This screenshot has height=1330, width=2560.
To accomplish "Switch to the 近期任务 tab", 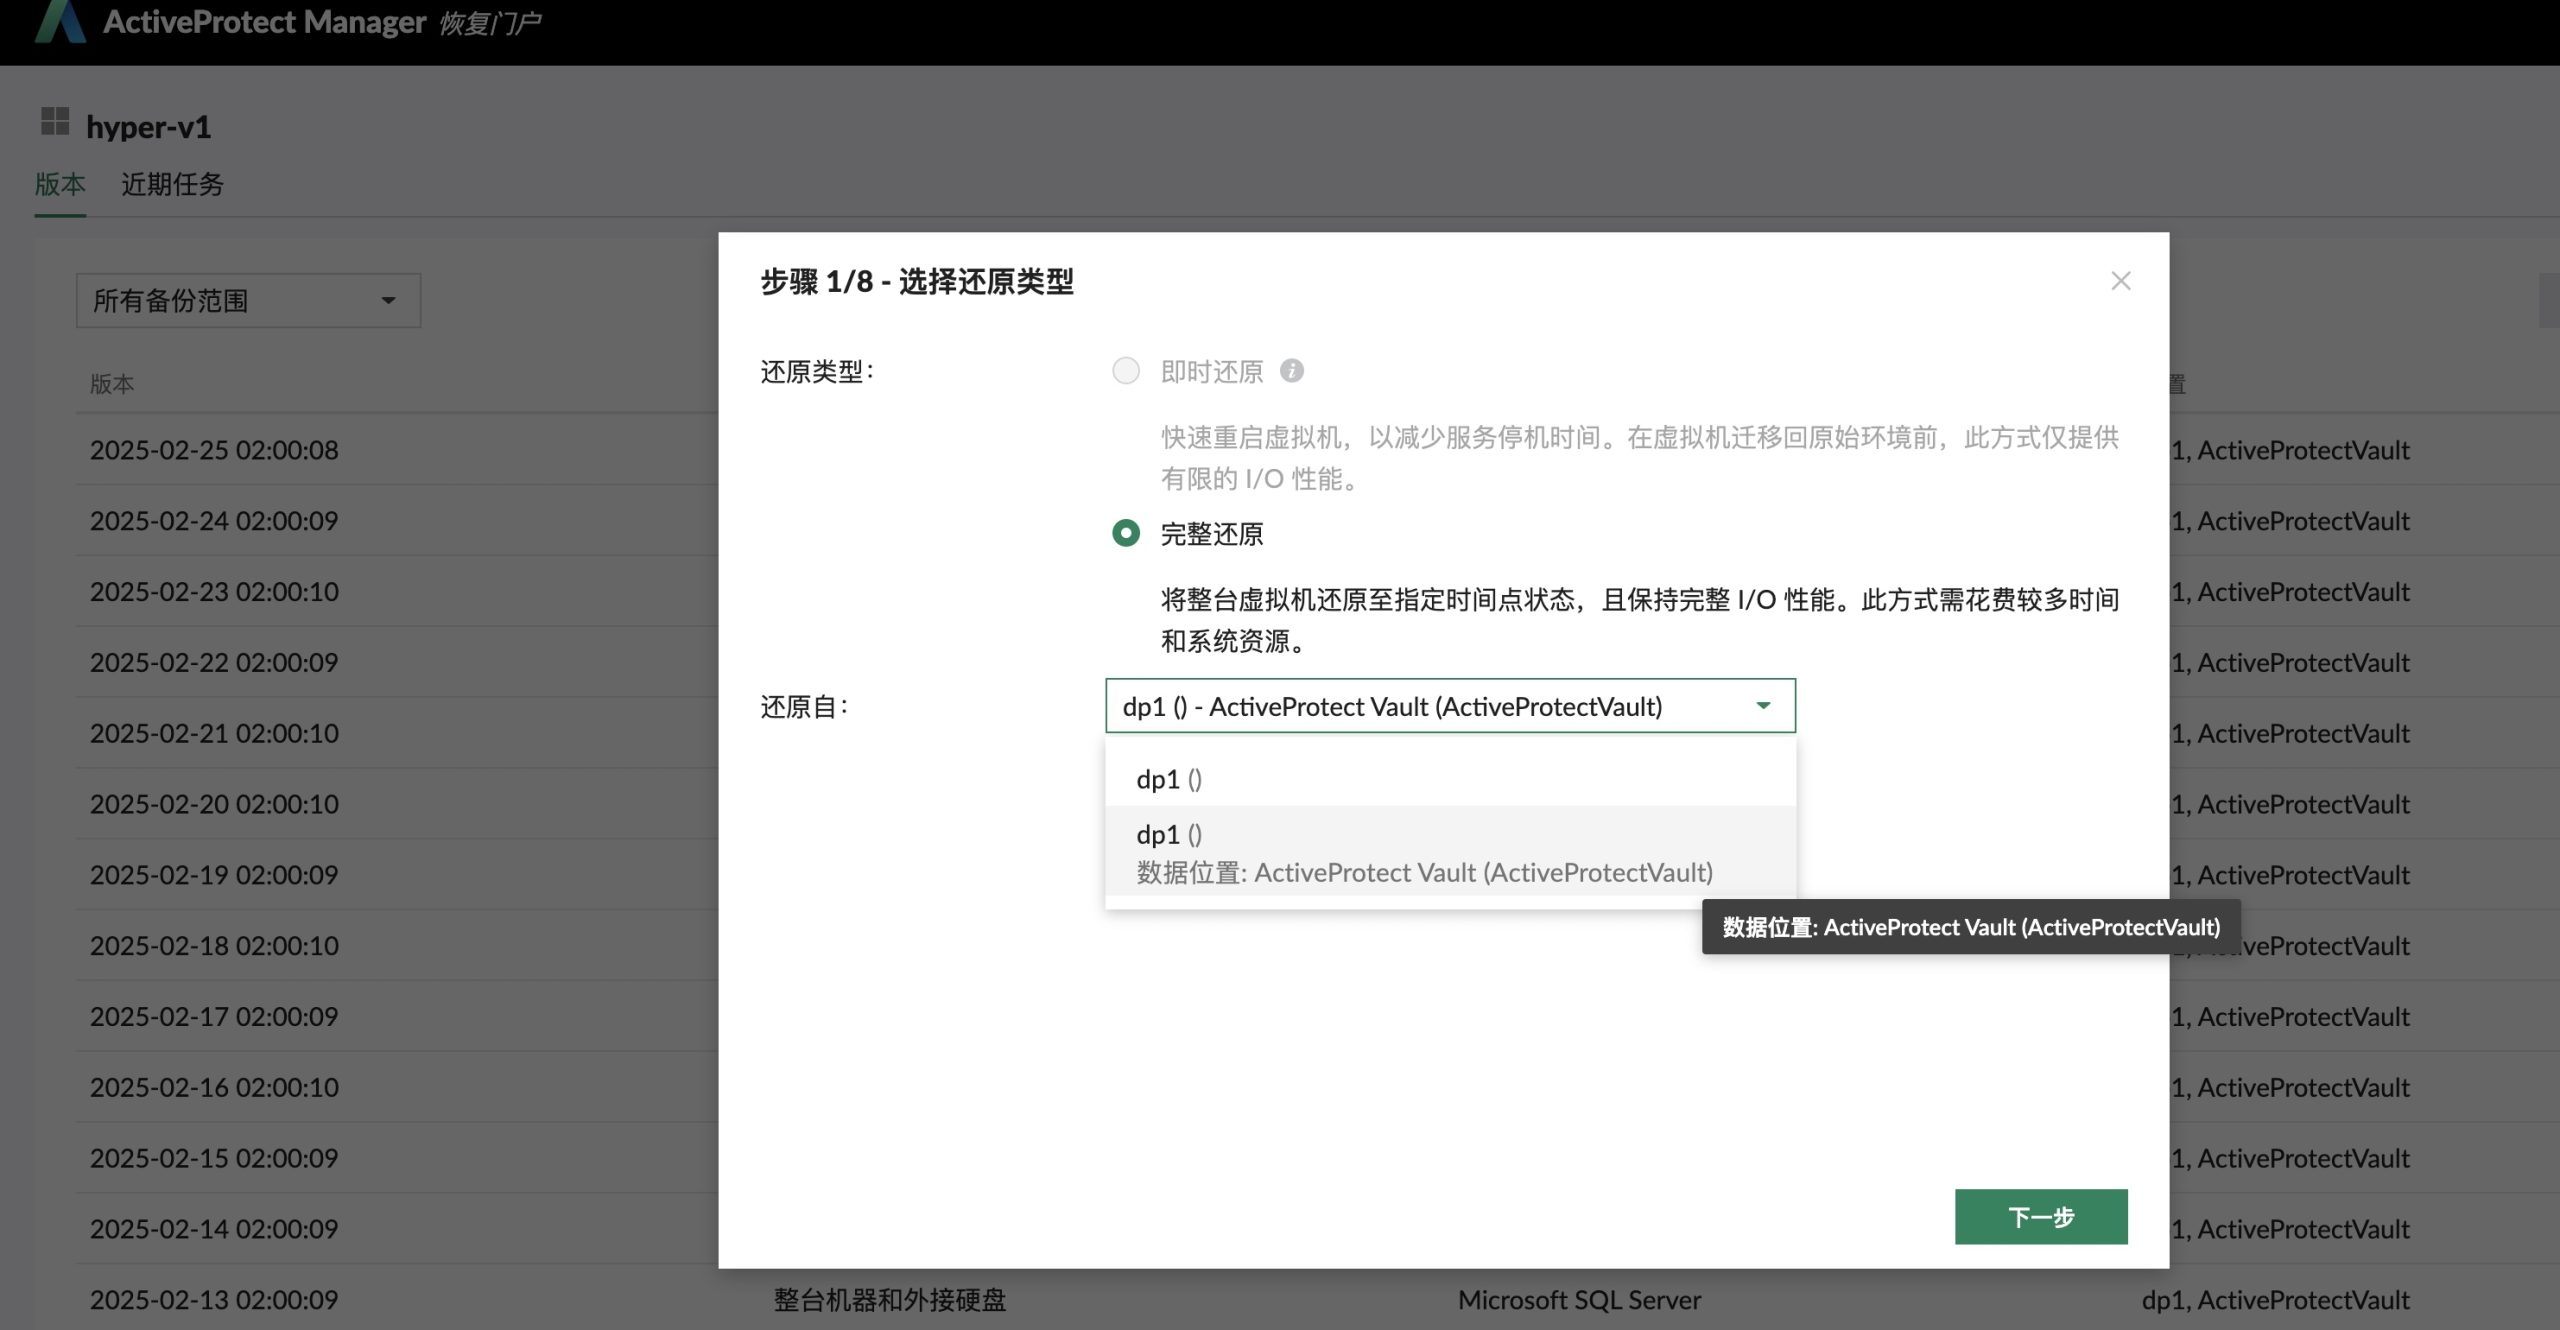I will point(172,184).
